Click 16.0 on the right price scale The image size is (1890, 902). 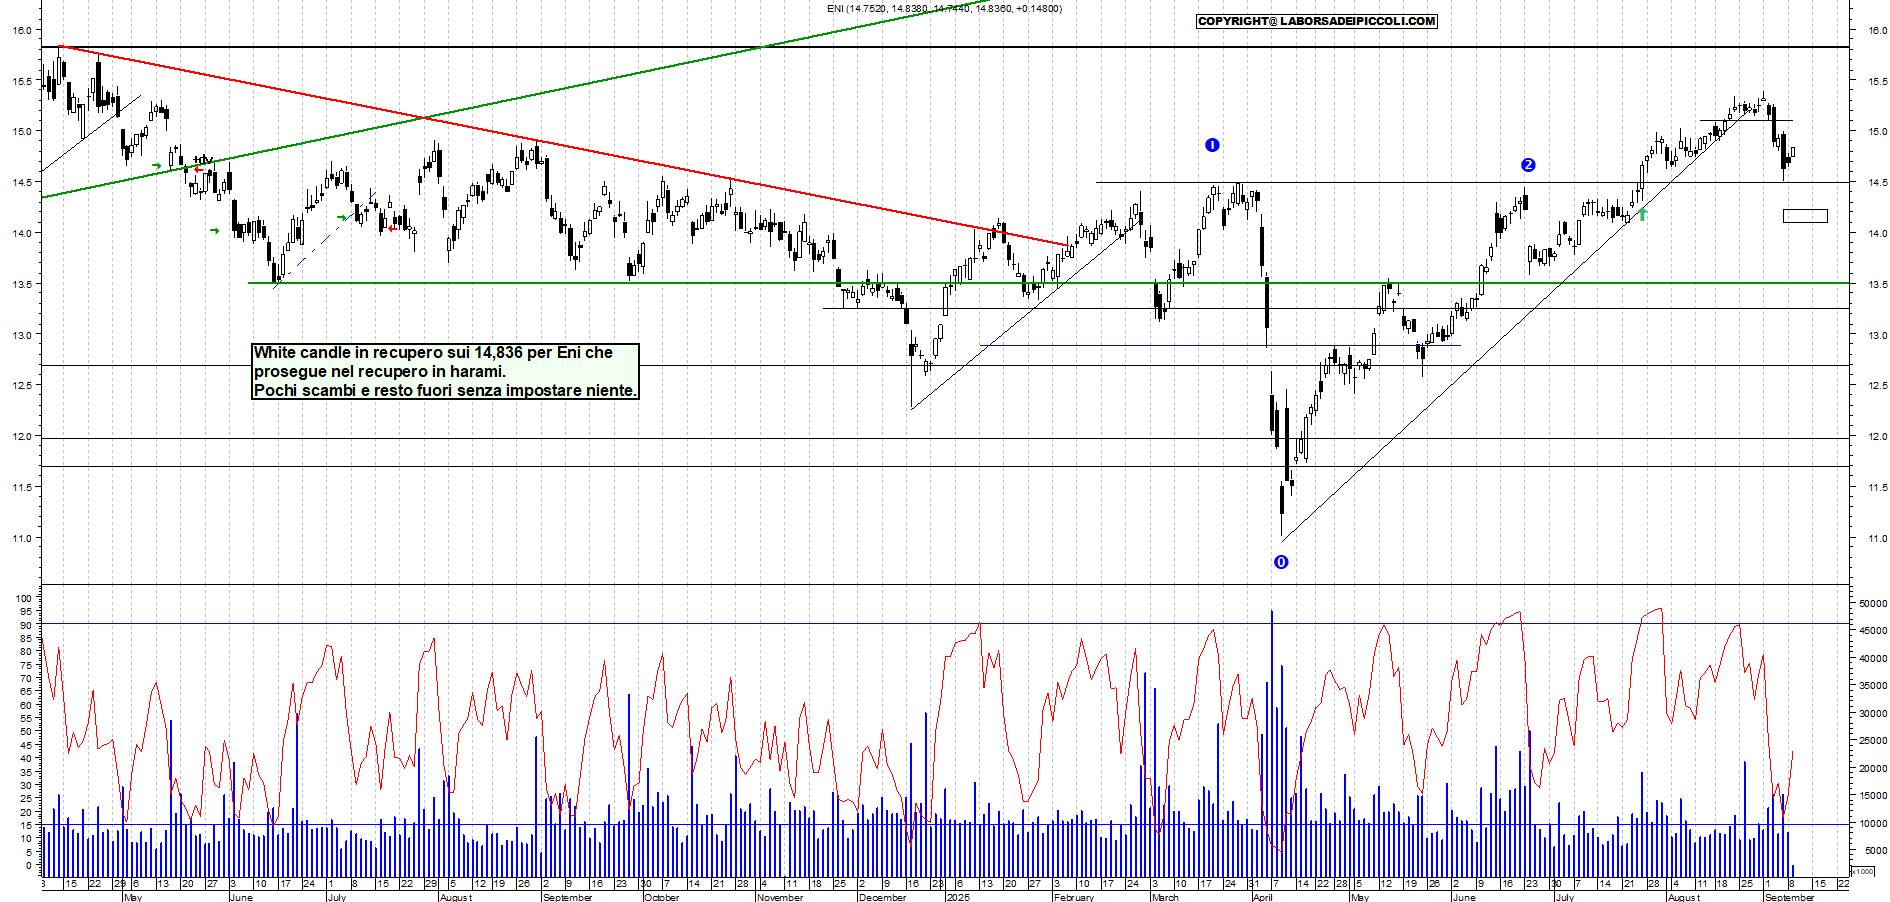1877,30
